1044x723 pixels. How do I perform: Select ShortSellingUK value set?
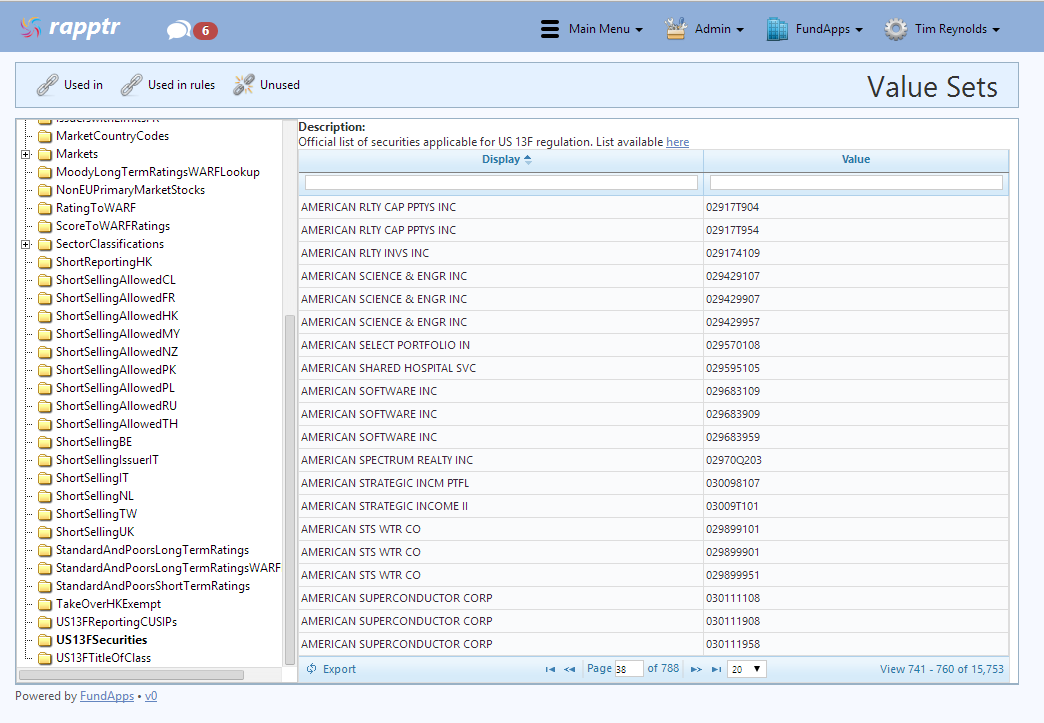tap(95, 532)
